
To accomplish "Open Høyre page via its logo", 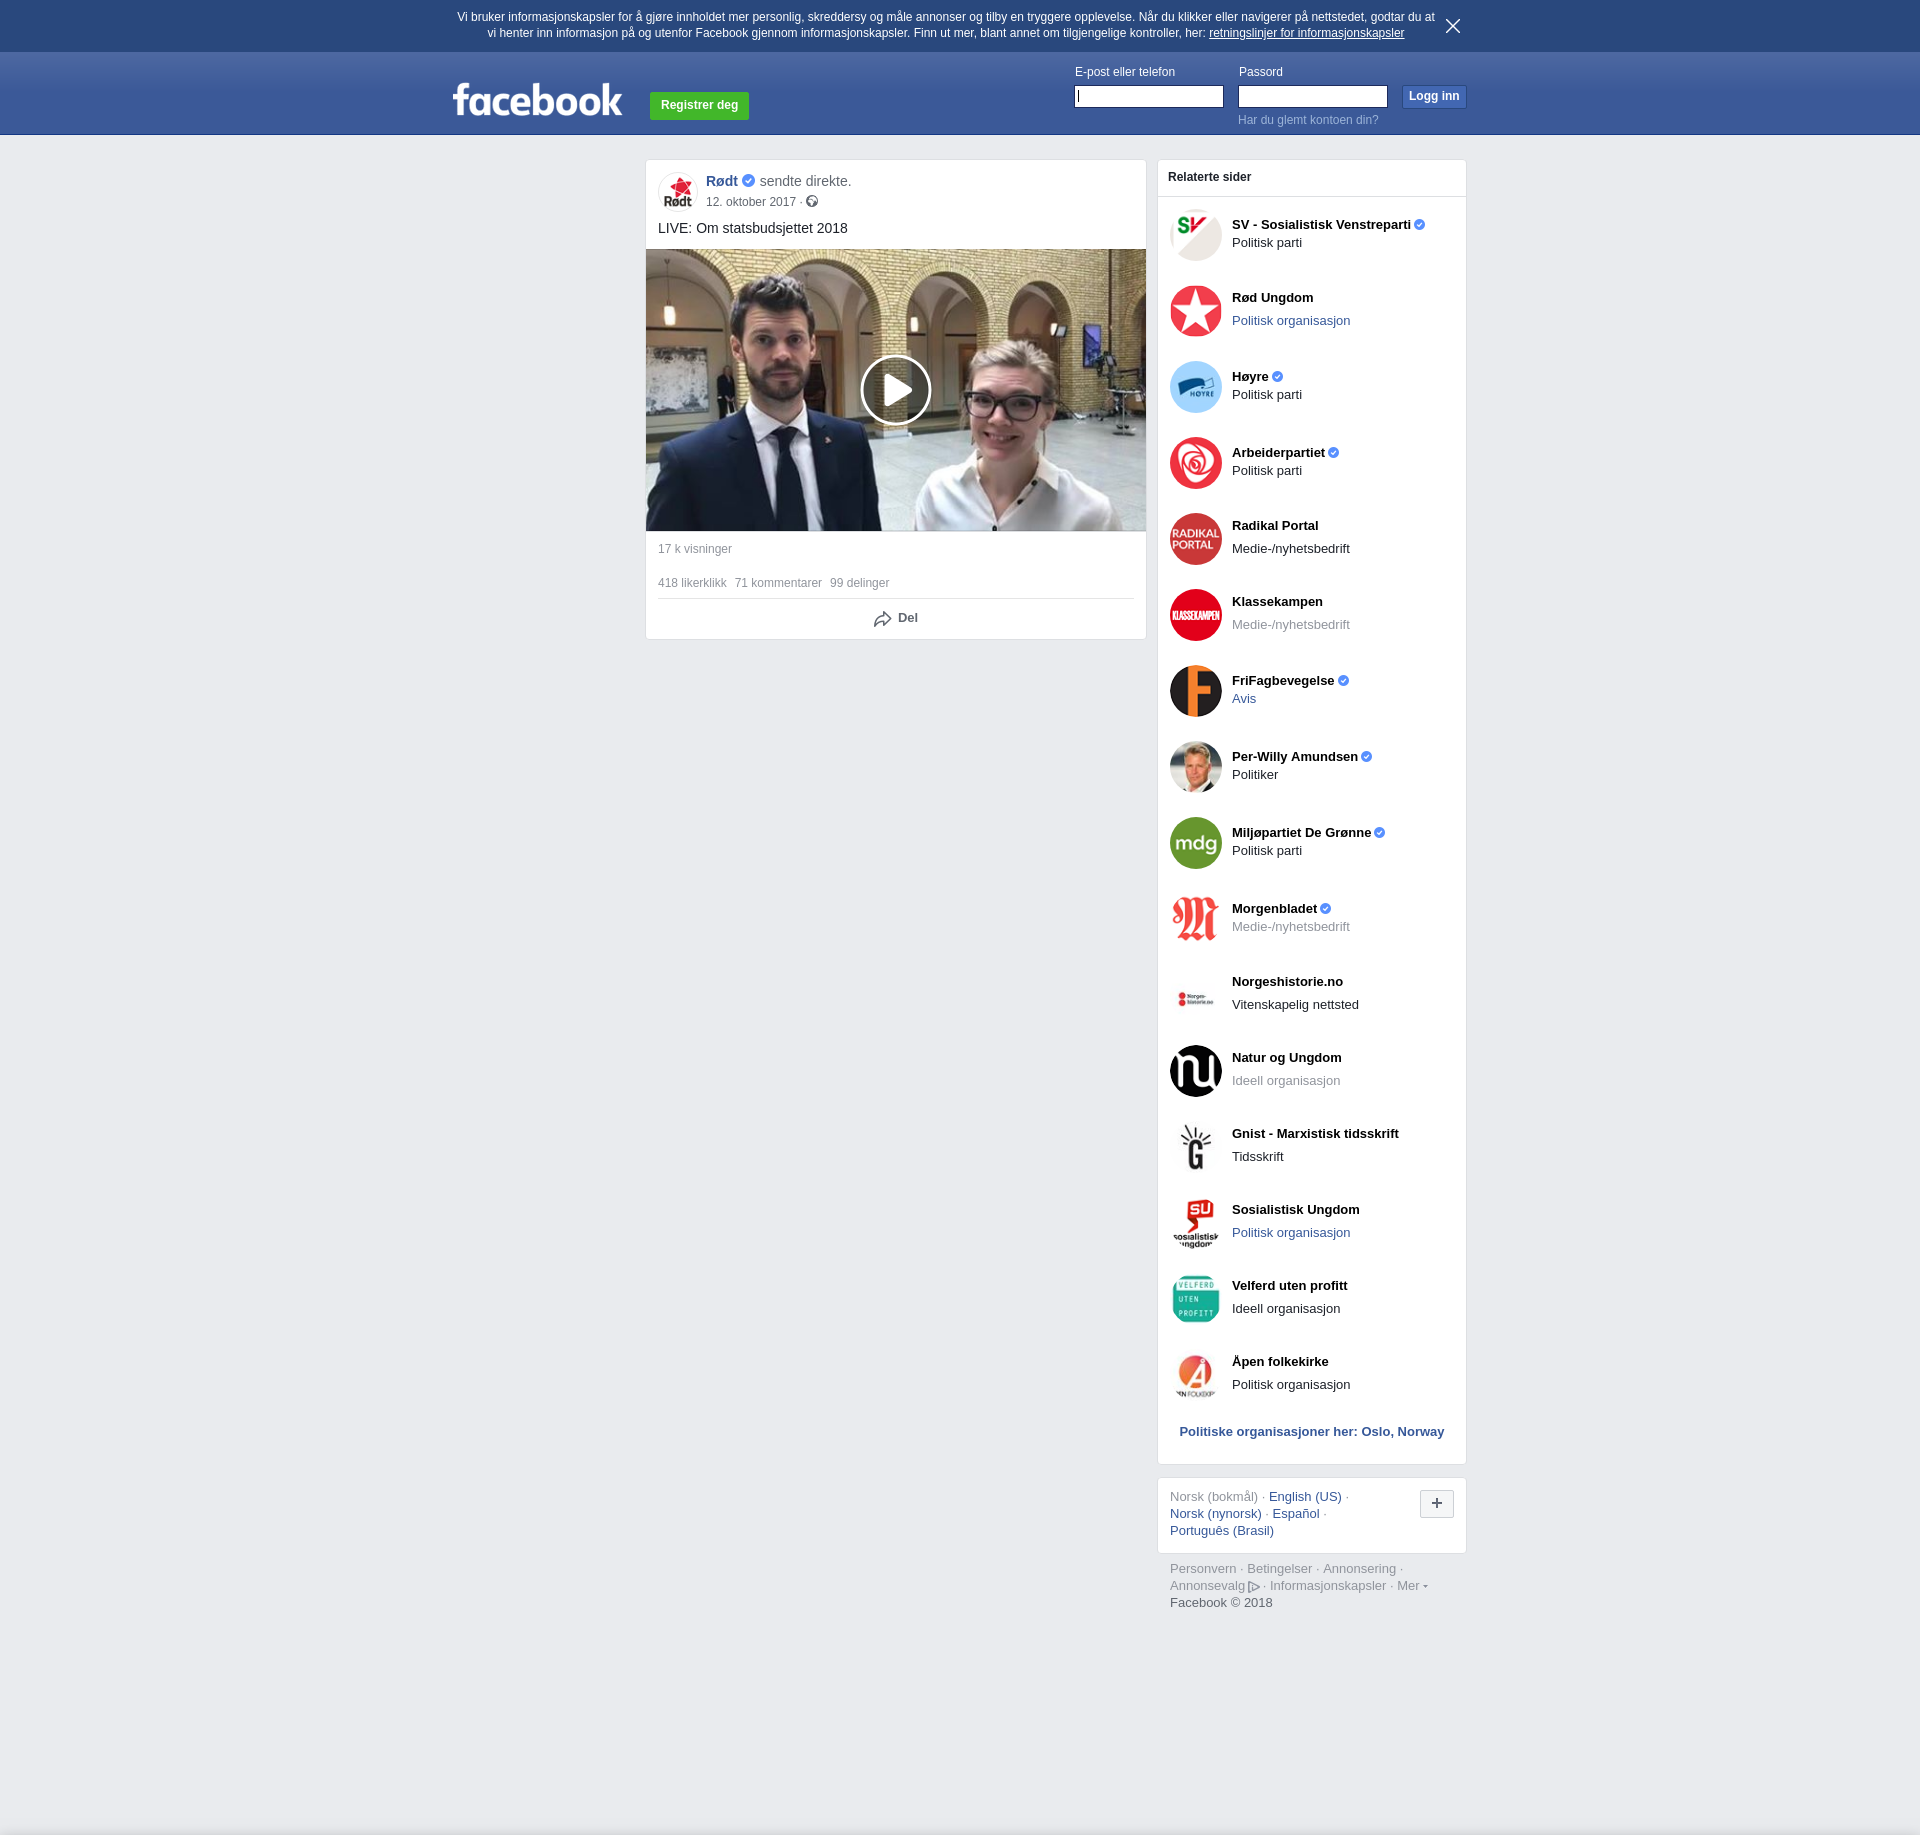I will (1196, 387).
